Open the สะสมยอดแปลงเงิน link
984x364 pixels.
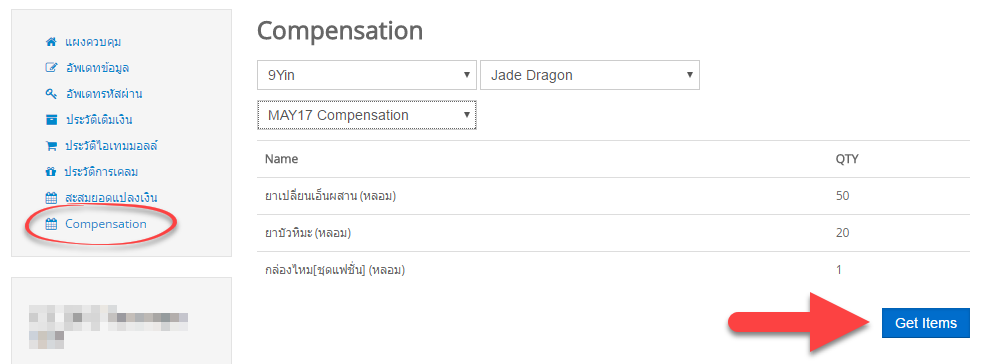tap(111, 198)
